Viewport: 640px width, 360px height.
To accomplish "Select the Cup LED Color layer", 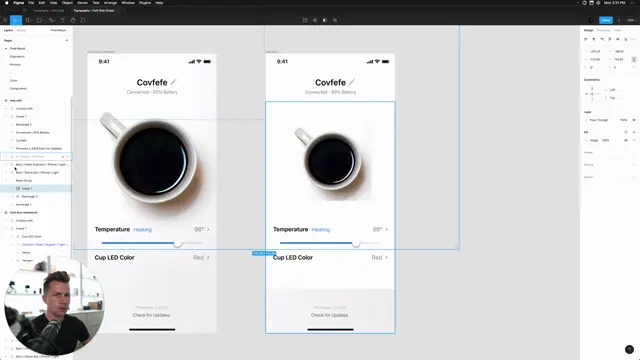I will [31, 237].
